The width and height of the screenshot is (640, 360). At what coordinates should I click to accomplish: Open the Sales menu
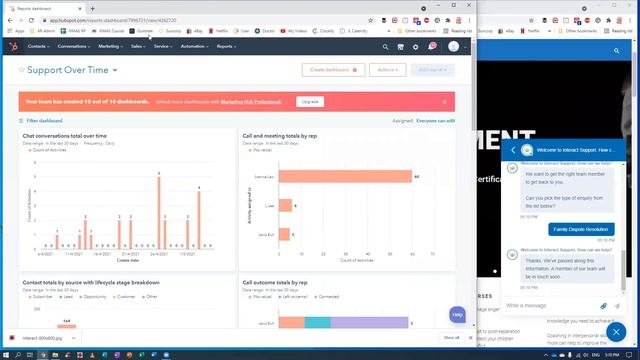(138, 47)
